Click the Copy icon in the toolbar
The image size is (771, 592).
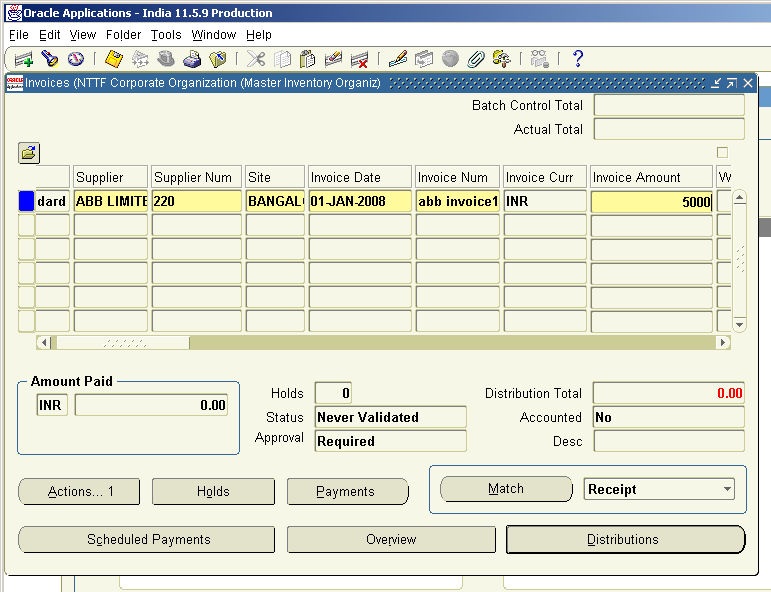coord(282,59)
